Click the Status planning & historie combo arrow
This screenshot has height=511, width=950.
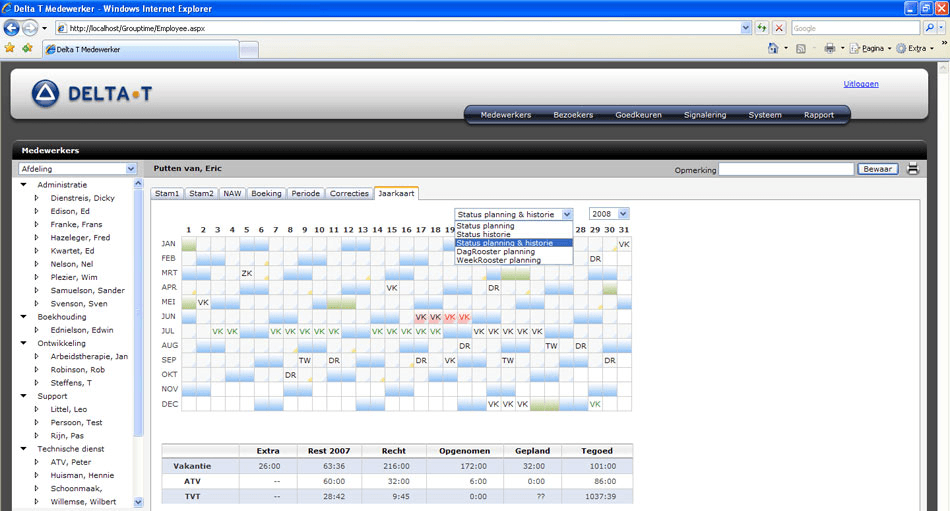tap(567, 215)
